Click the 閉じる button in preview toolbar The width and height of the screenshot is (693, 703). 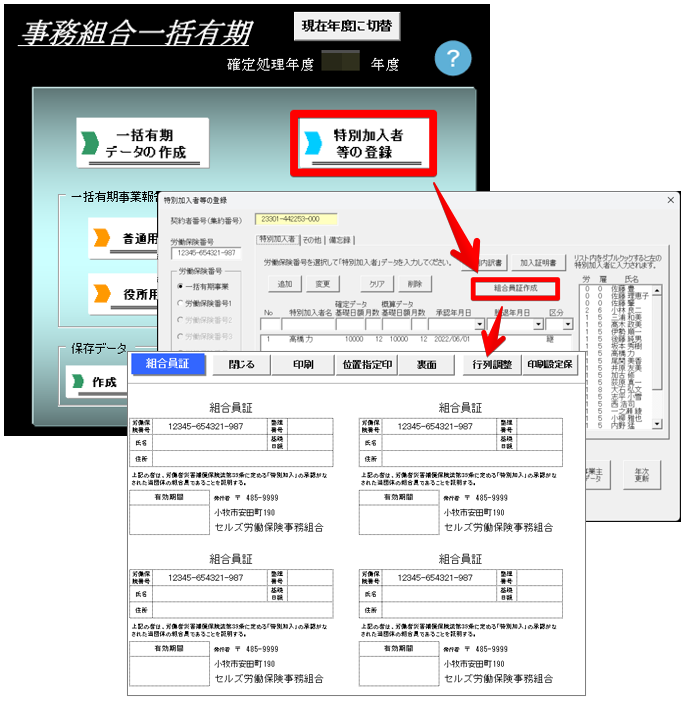242,365
